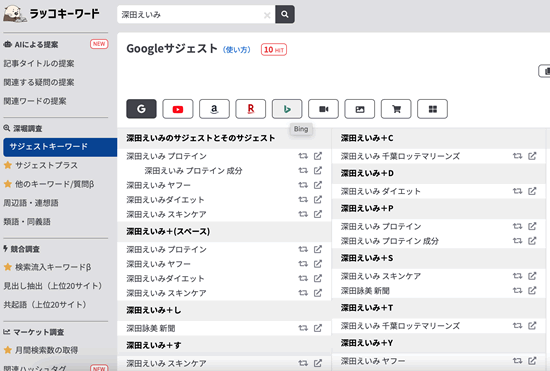Click 深田えいみ ヤフー keyword in first section

coord(159,185)
